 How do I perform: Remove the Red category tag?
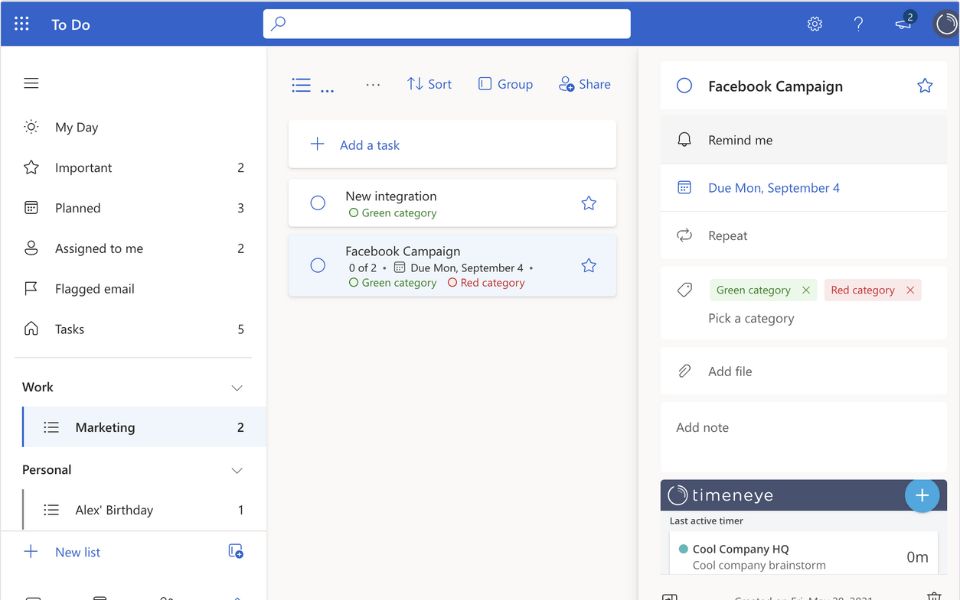coord(909,289)
